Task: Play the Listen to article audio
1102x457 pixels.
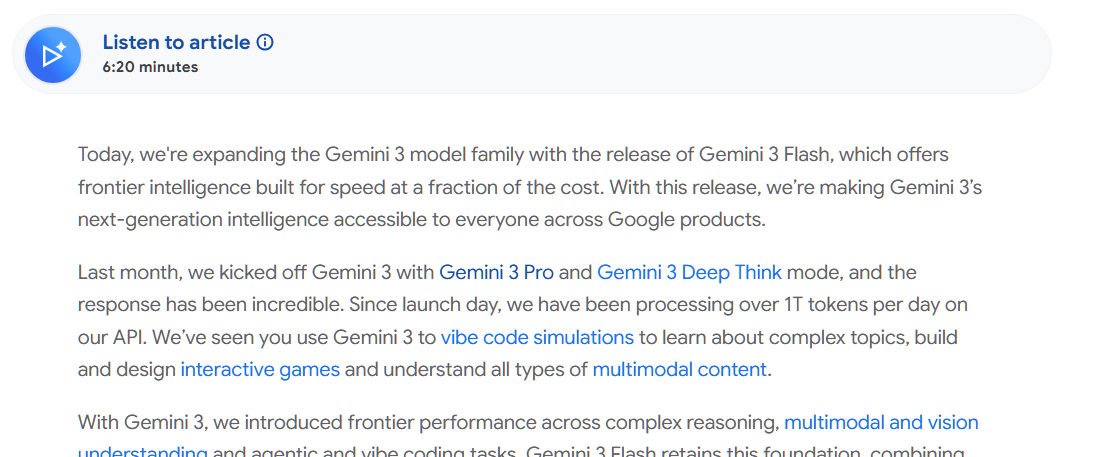Action: coord(53,54)
